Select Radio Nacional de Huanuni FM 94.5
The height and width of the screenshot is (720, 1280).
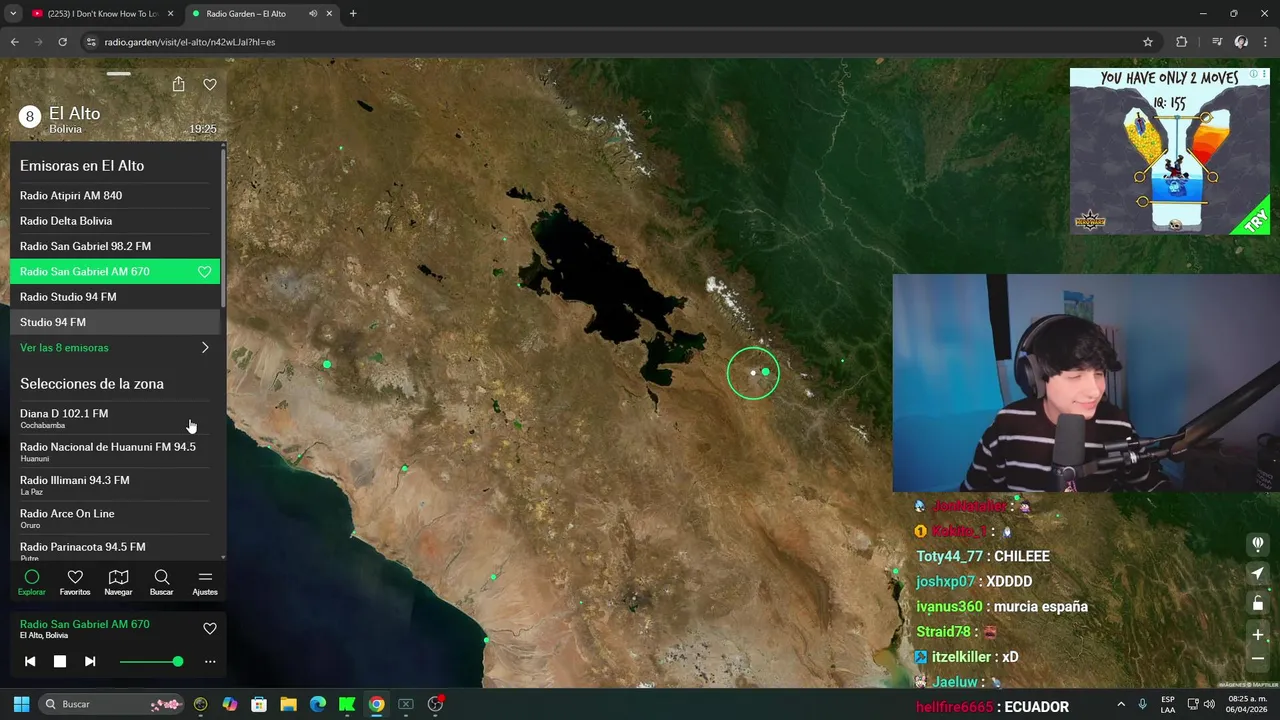pos(115,452)
